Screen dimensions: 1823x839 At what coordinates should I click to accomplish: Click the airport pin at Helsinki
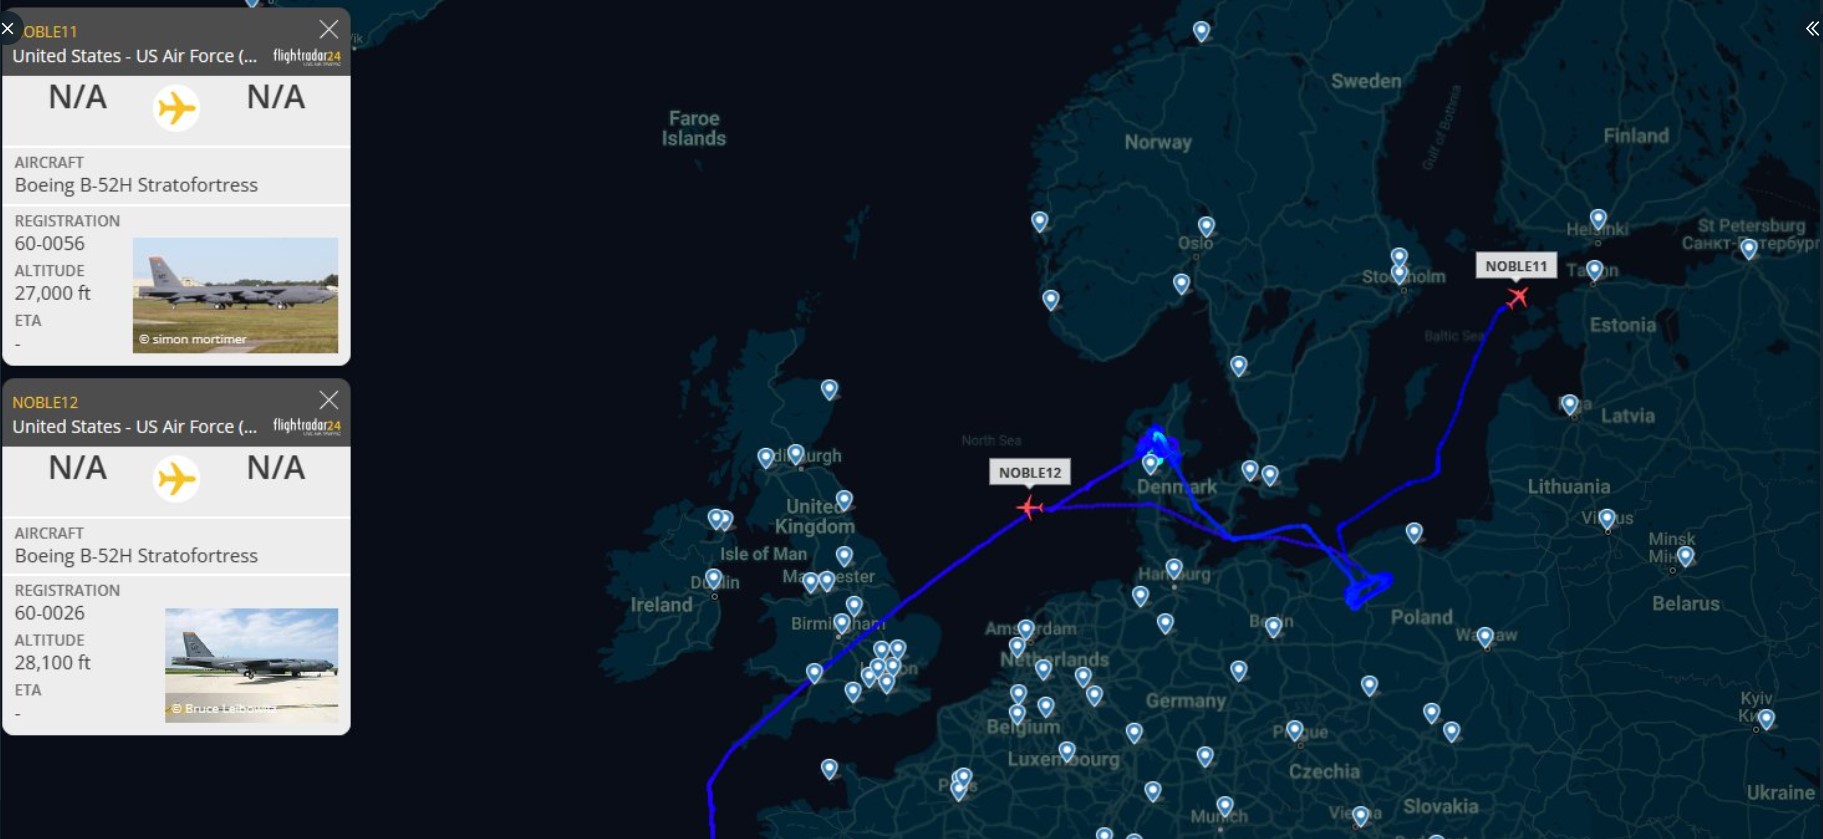1598,219
